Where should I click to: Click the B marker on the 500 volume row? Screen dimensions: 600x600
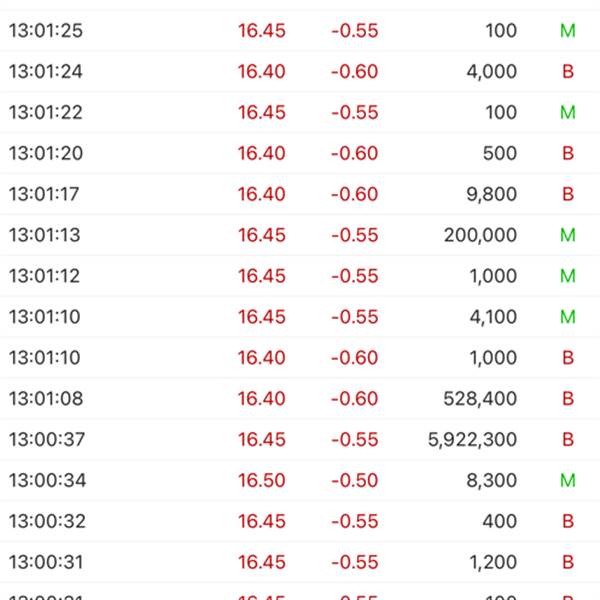pos(568,154)
